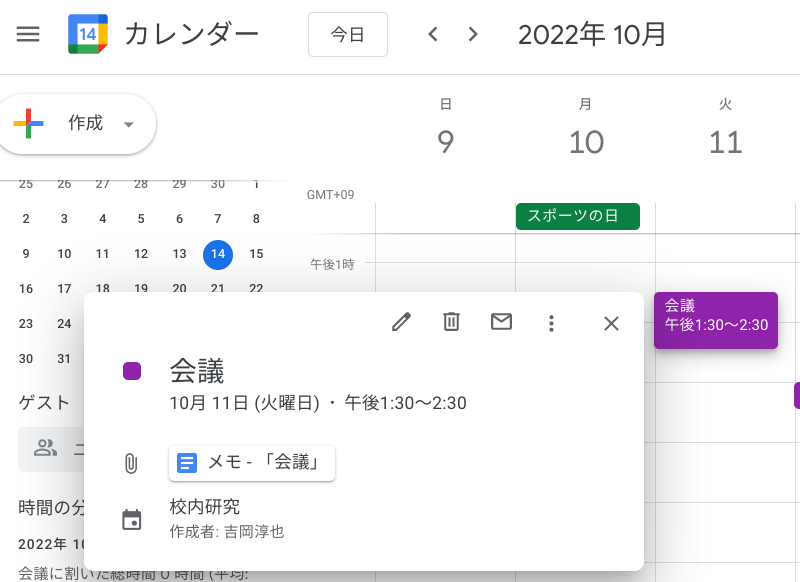The height and width of the screenshot is (582, 800).
Task: Click the 会議 event title text
Action: 197,371
